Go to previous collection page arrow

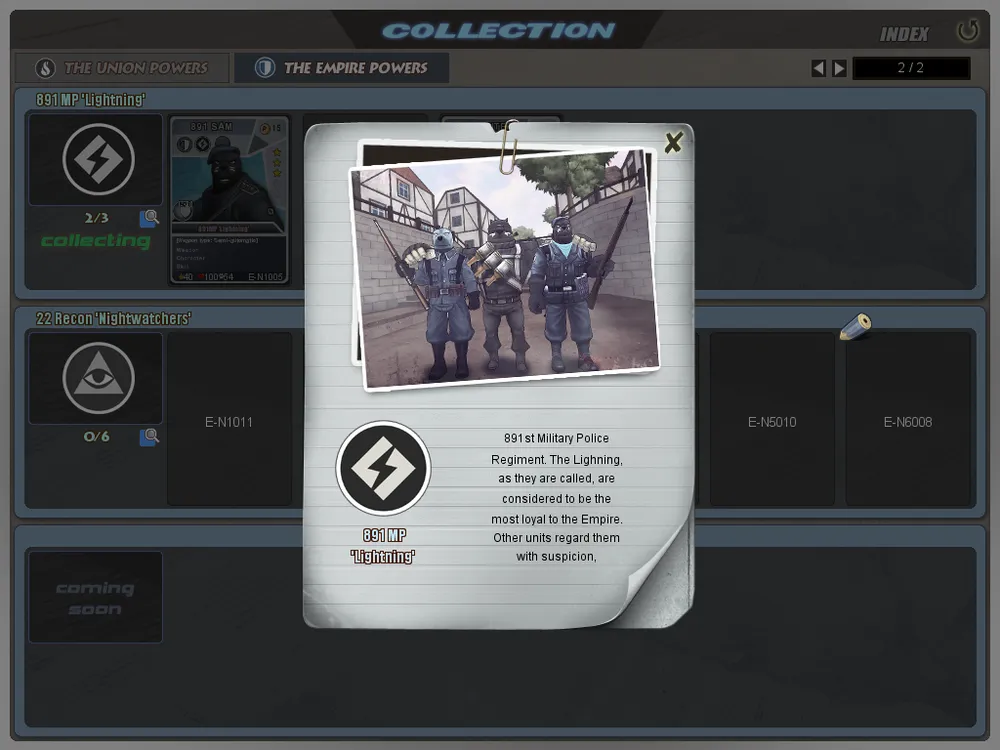pos(818,68)
